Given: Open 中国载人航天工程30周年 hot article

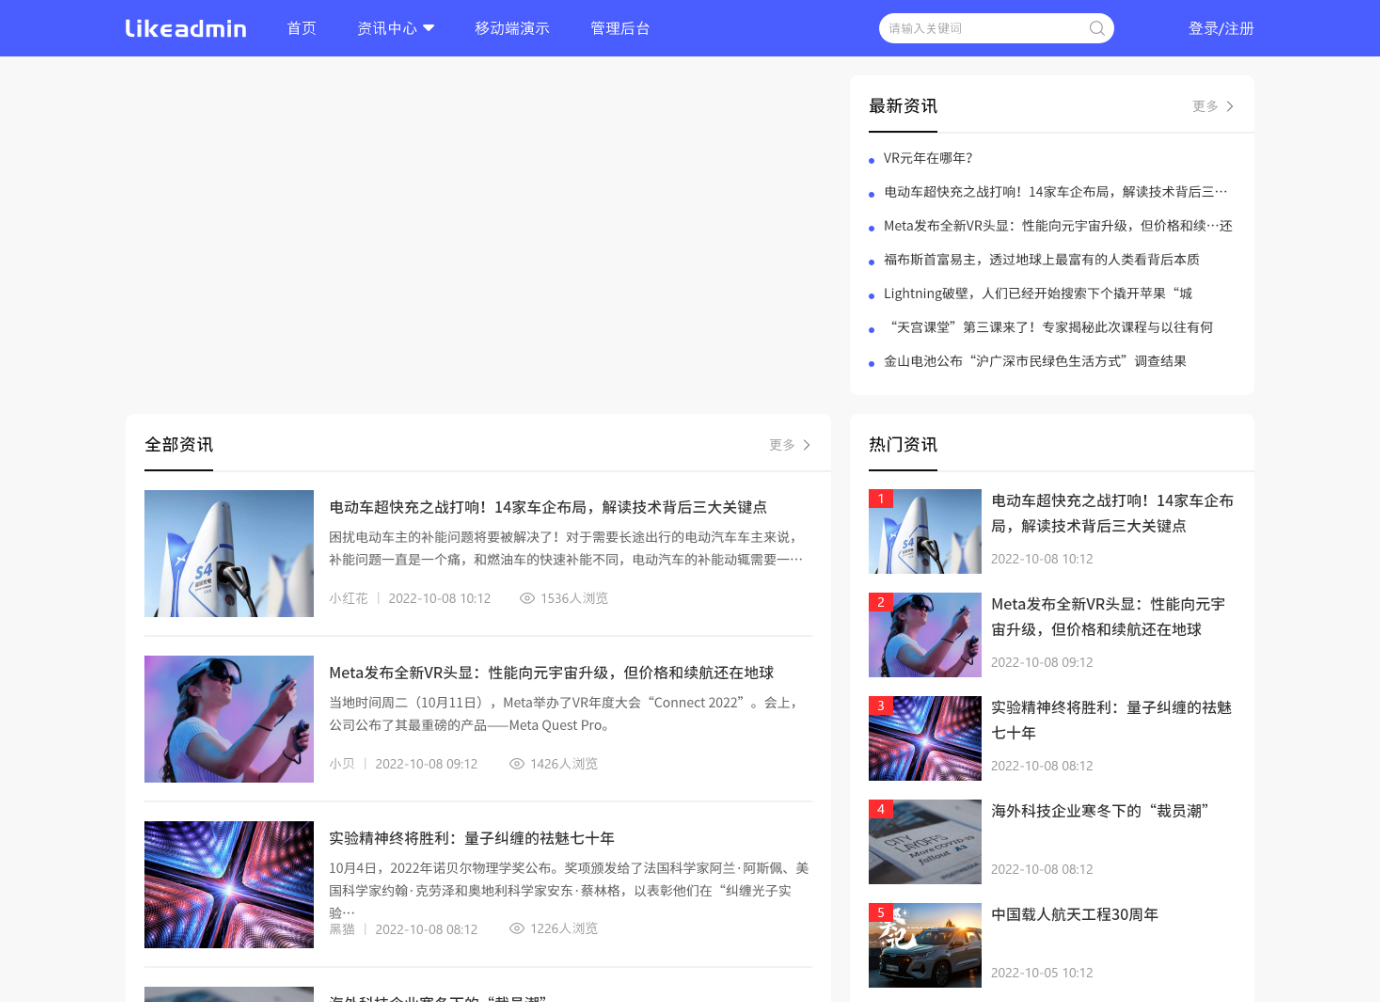Looking at the screenshot, I should tap(1074, 914).
